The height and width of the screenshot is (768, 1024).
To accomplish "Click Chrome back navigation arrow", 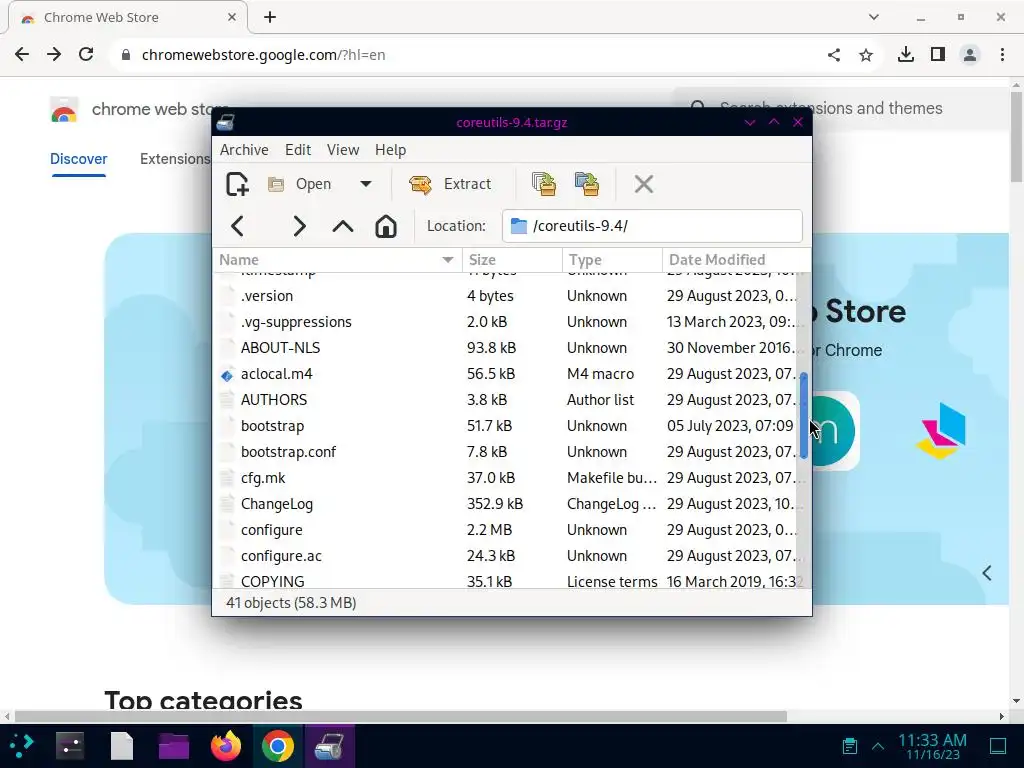I will pyautogui.click(x=22, y=54).
